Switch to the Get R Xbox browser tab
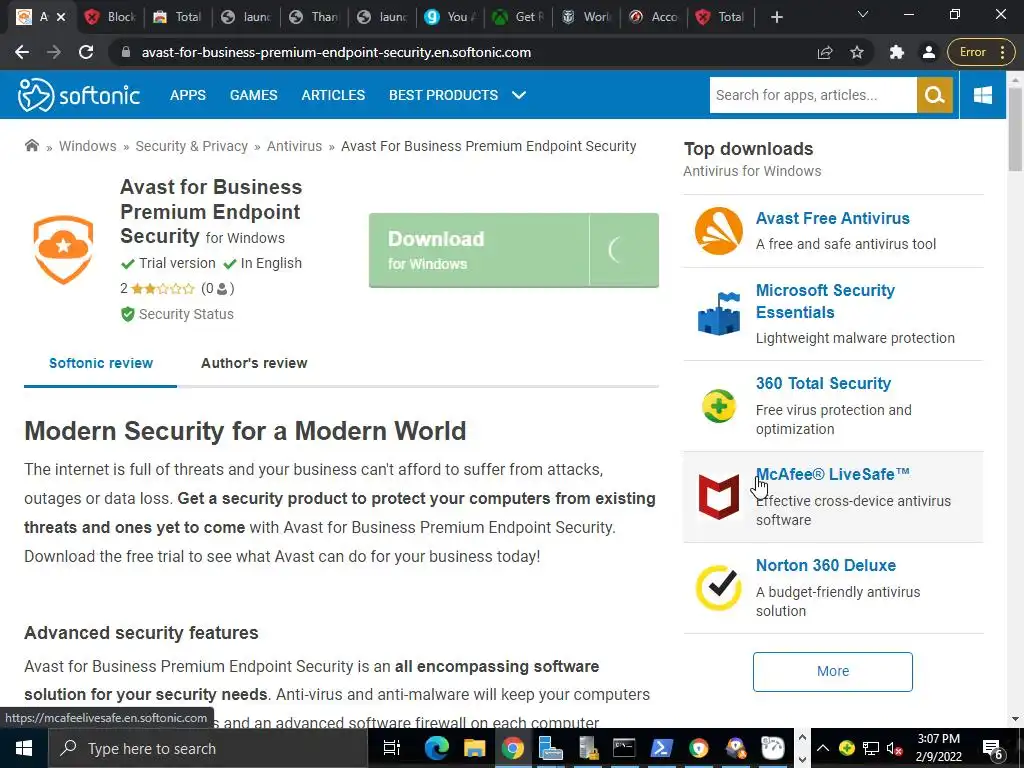This screenshot has height=768, width=1024. [x=518, y=17]
